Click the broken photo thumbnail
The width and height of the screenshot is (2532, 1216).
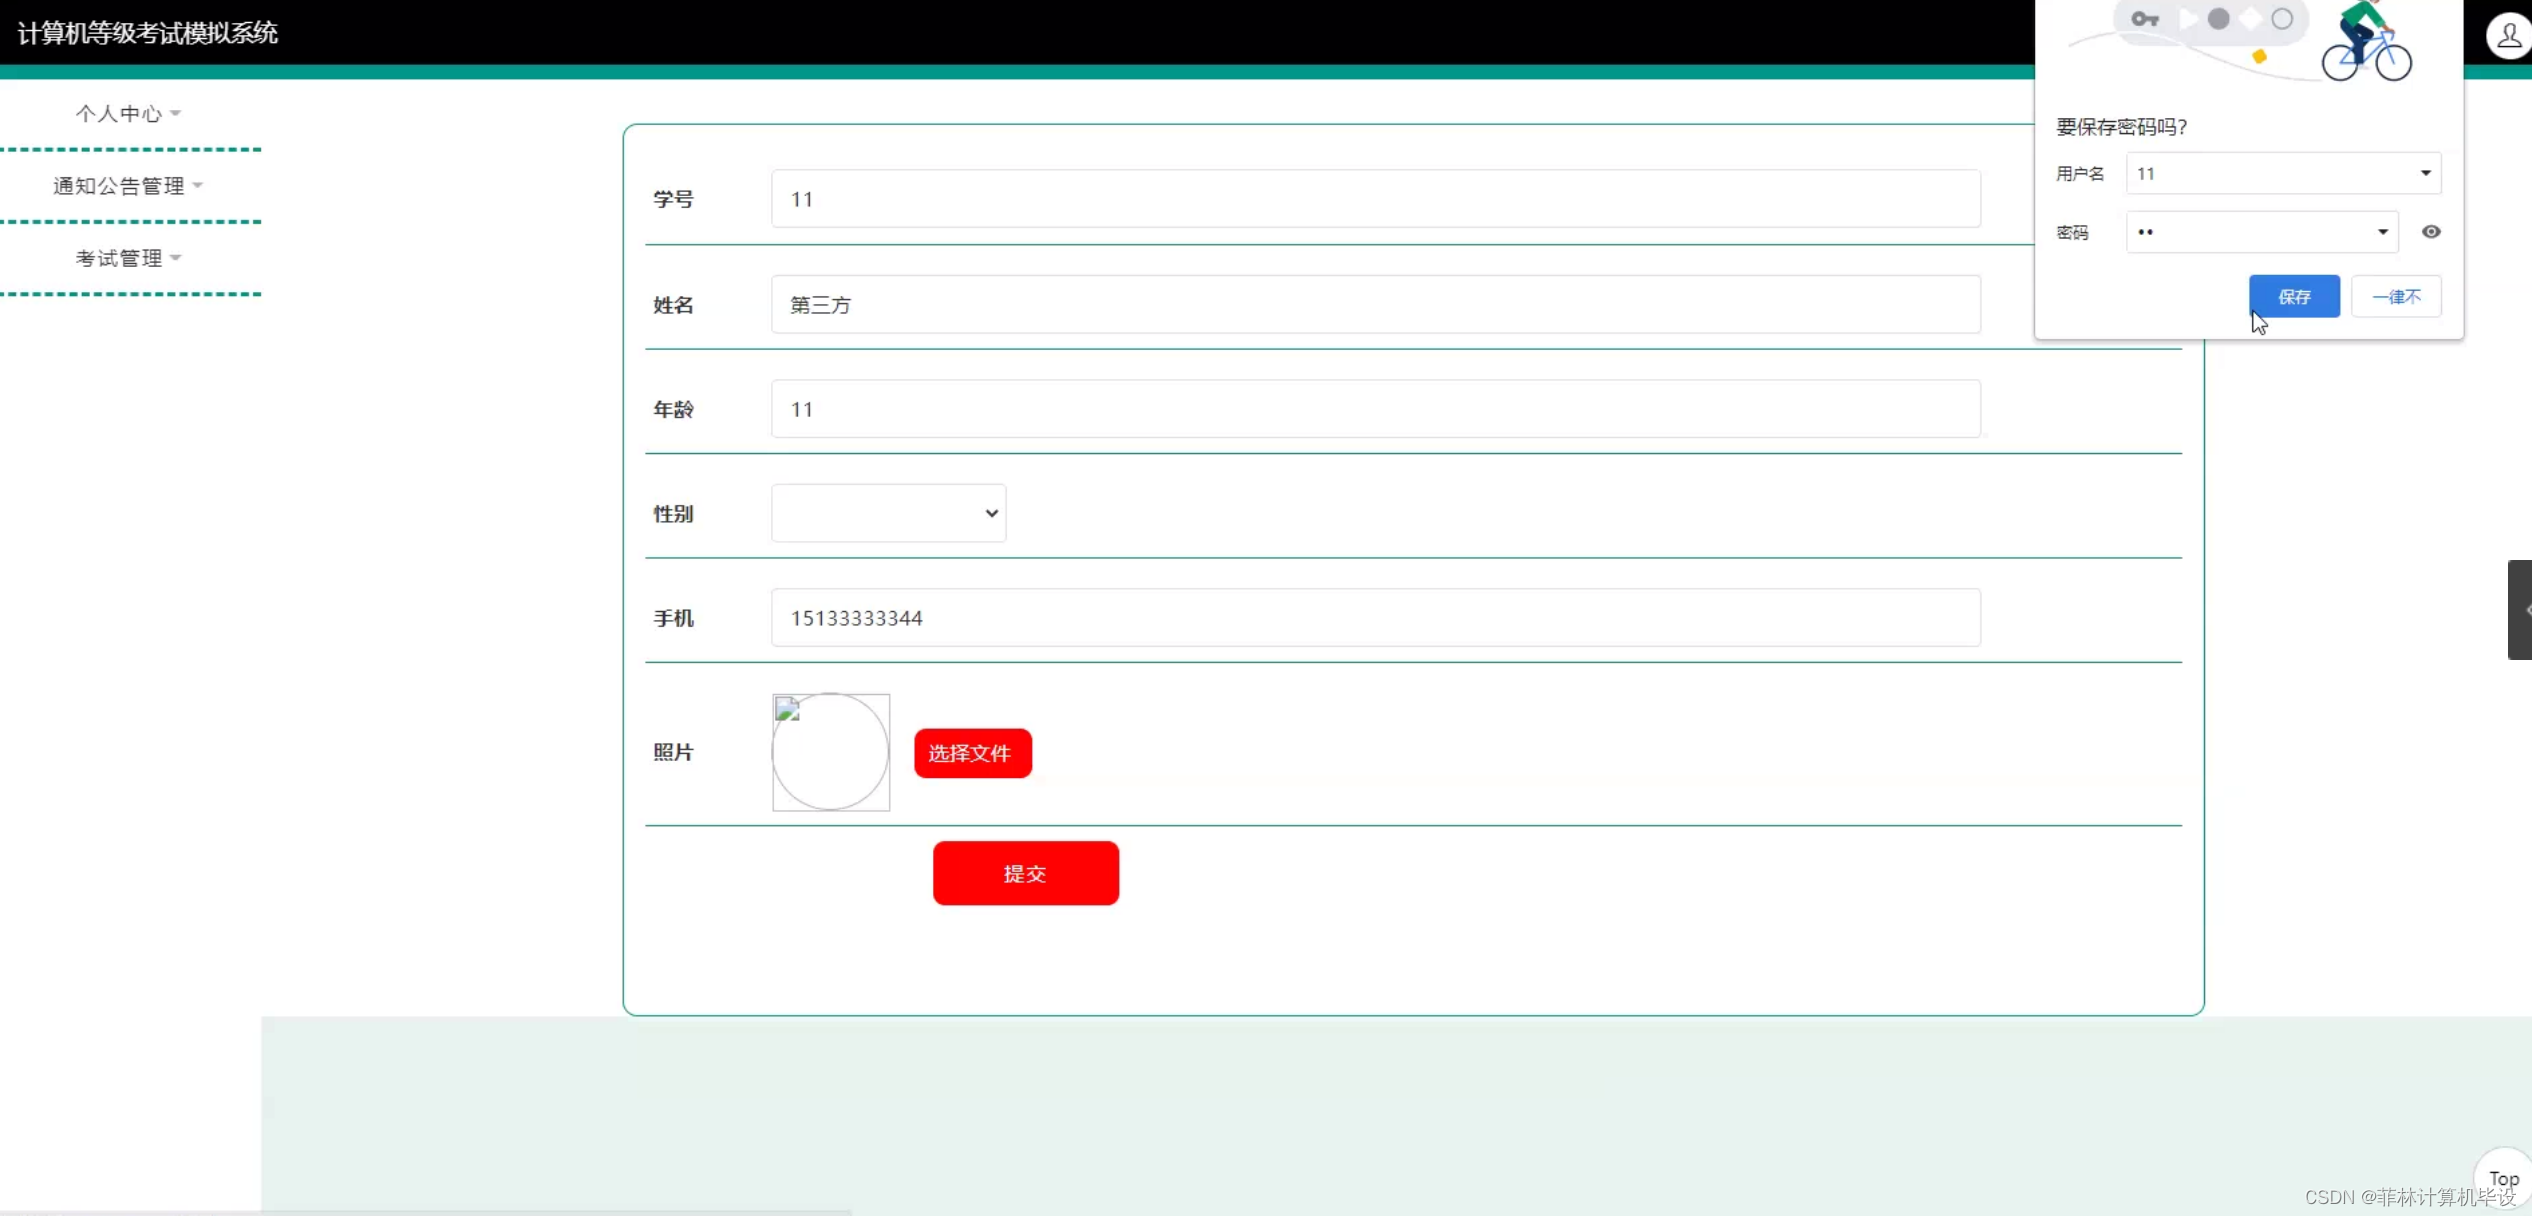point(830,752)
